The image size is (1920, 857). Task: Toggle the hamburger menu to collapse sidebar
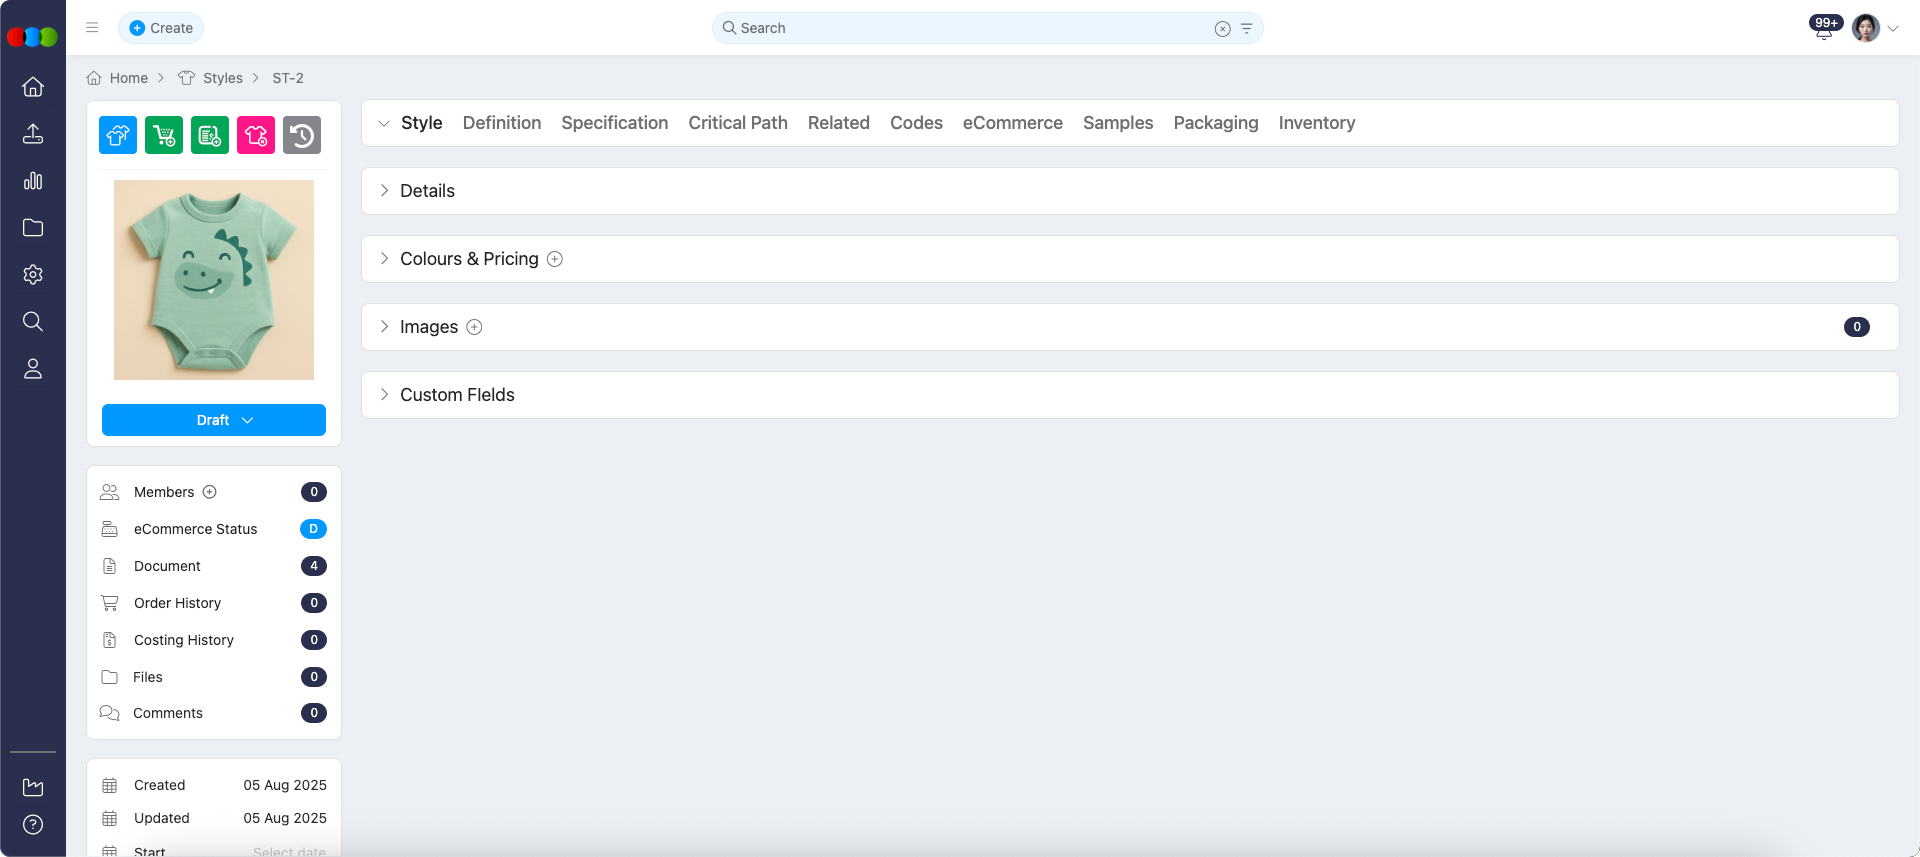click(x=92, y=28)
